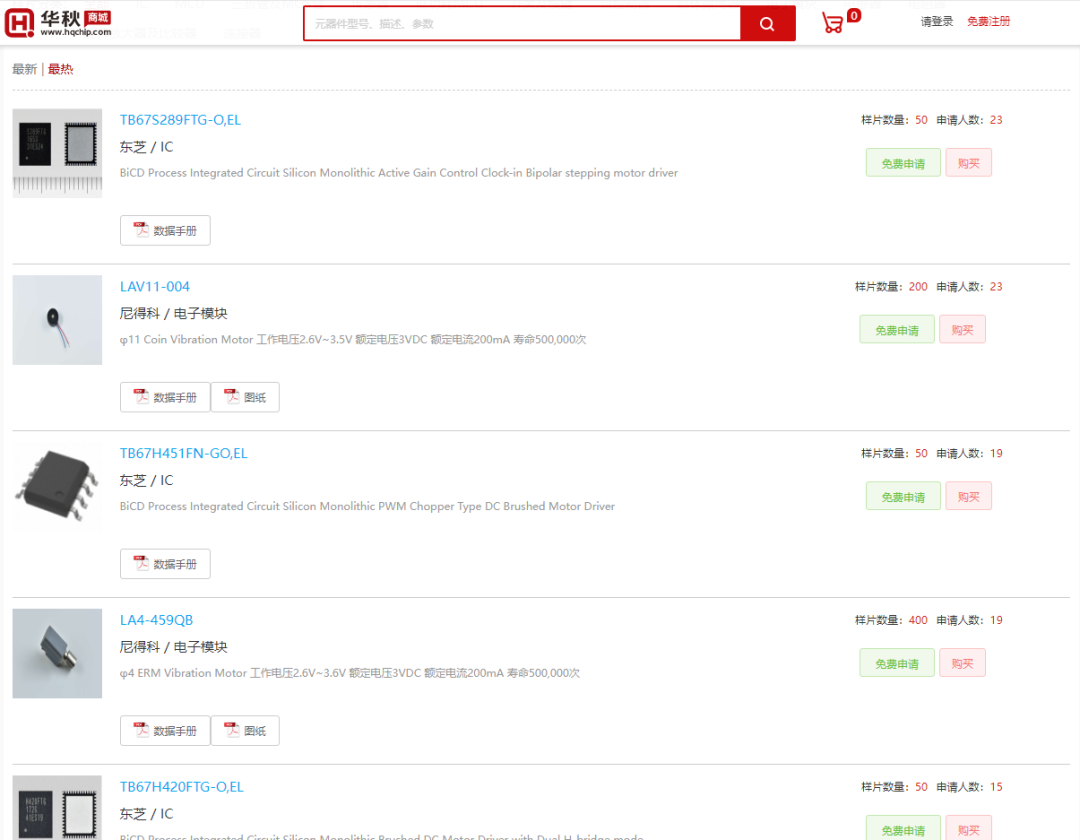Click the red search magnifier button

(x=767, y=24)
